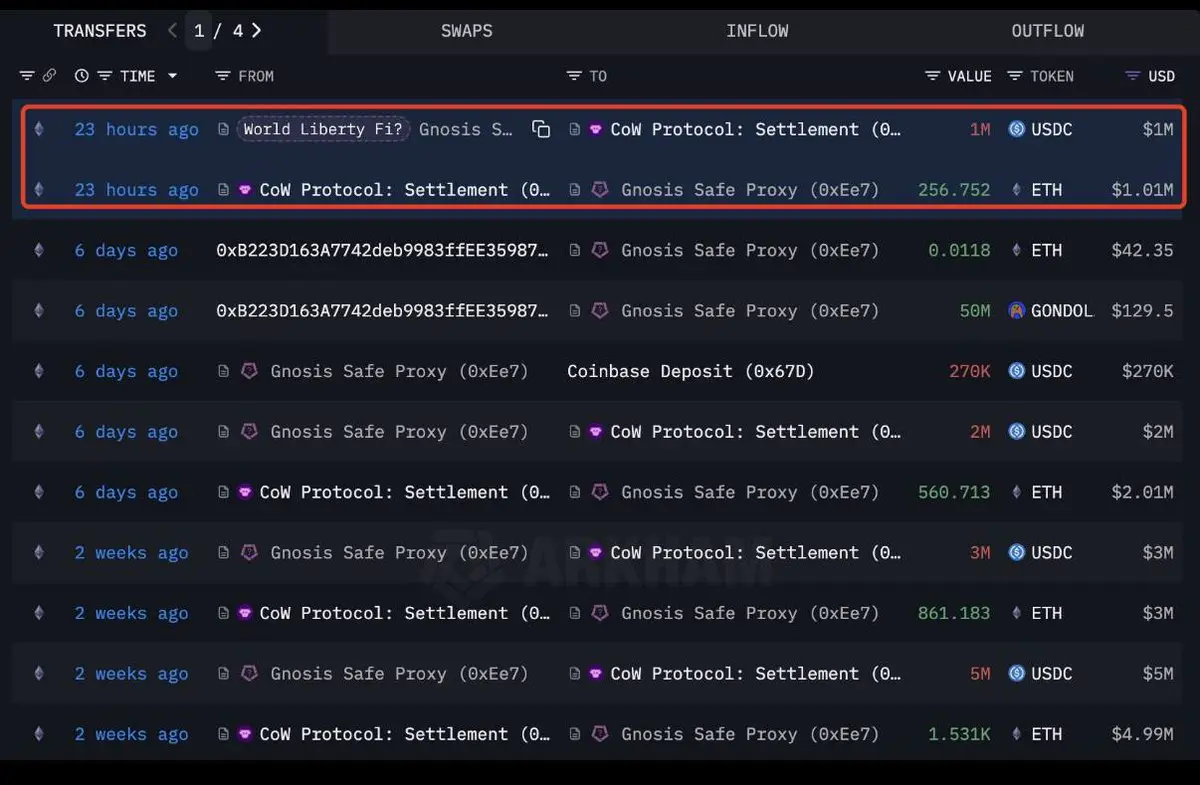Viewport: 1200px width, 785px height.
Task: Open the 23 hours ago link on the 1M USDC row
Action: pyautogui.click(x=136, y=129)
